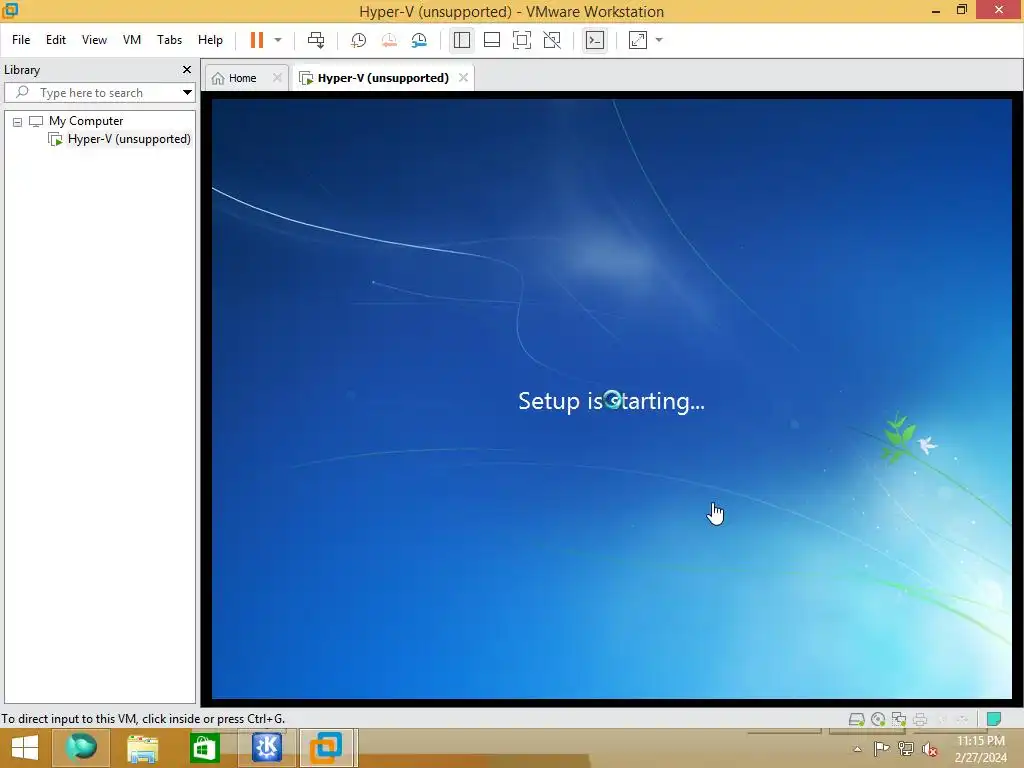Viewport: 1024px width, 768px height.
Task: Open the dropdown arrow next to Pause
Action: tap(278, 40)
